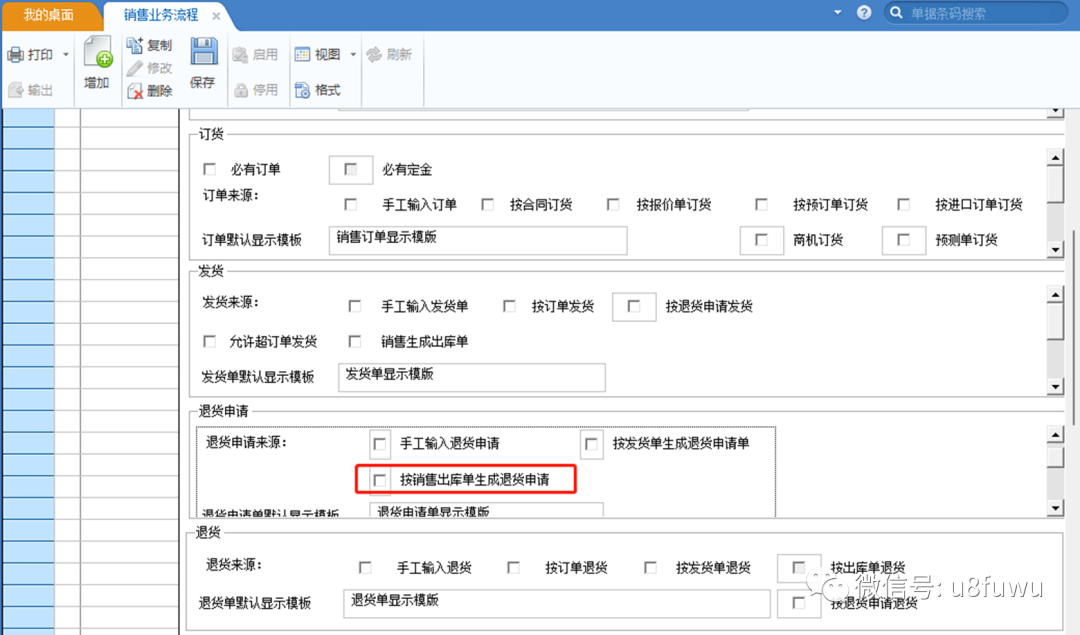Select the 销售业务流程 tab
The width and height of the screenshot is (1080, 635).
click(160, 15)
